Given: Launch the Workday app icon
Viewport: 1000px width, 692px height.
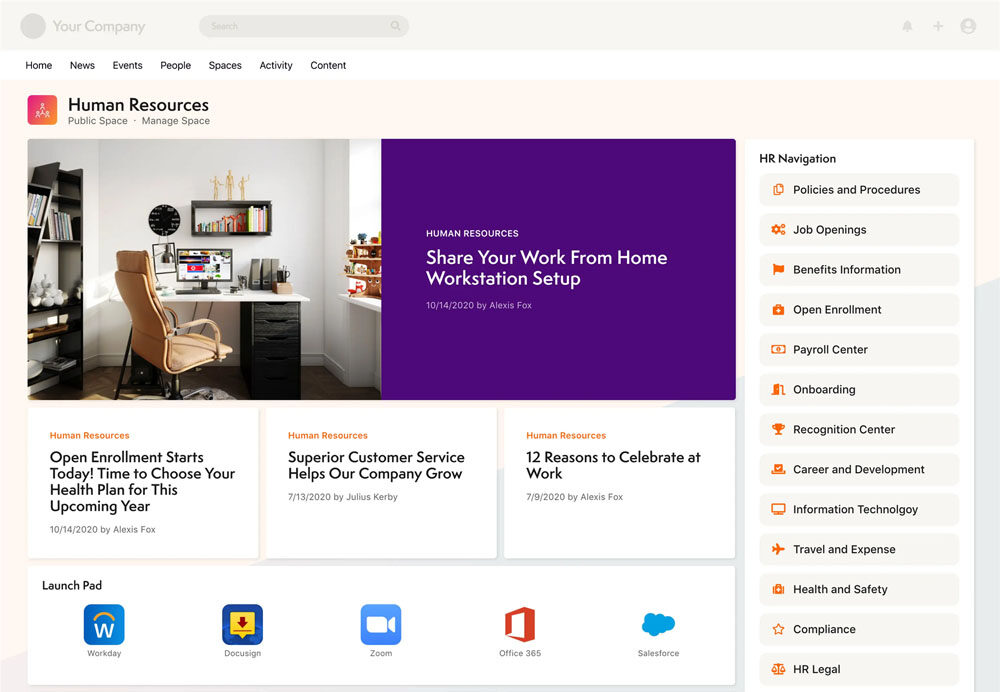Looking at the screenshot, I should (104, 625).
